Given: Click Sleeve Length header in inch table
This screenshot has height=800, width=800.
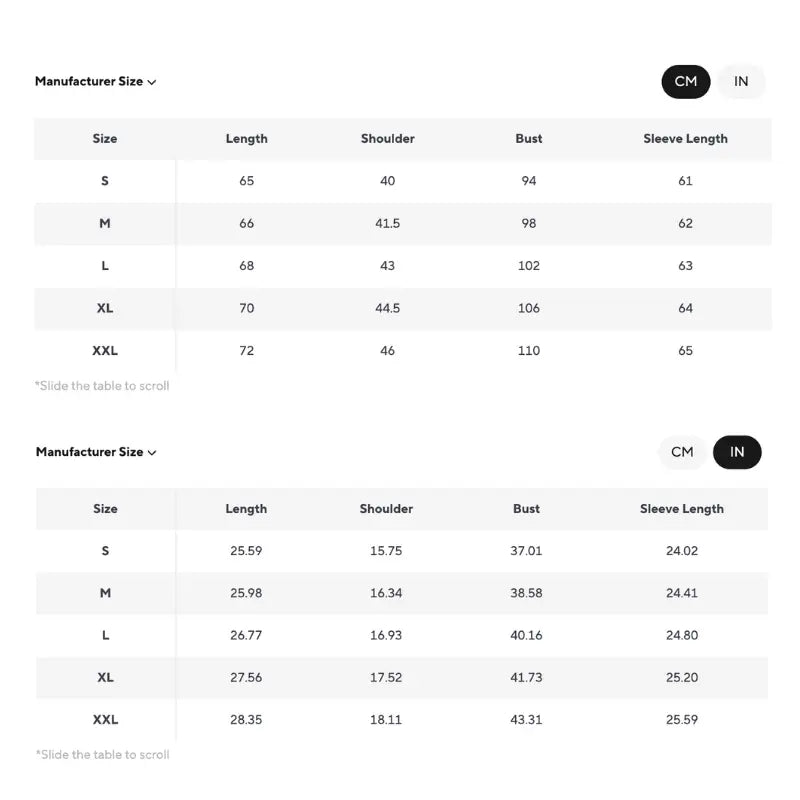Looking at the screenshot, I should [x=682, y=509].
